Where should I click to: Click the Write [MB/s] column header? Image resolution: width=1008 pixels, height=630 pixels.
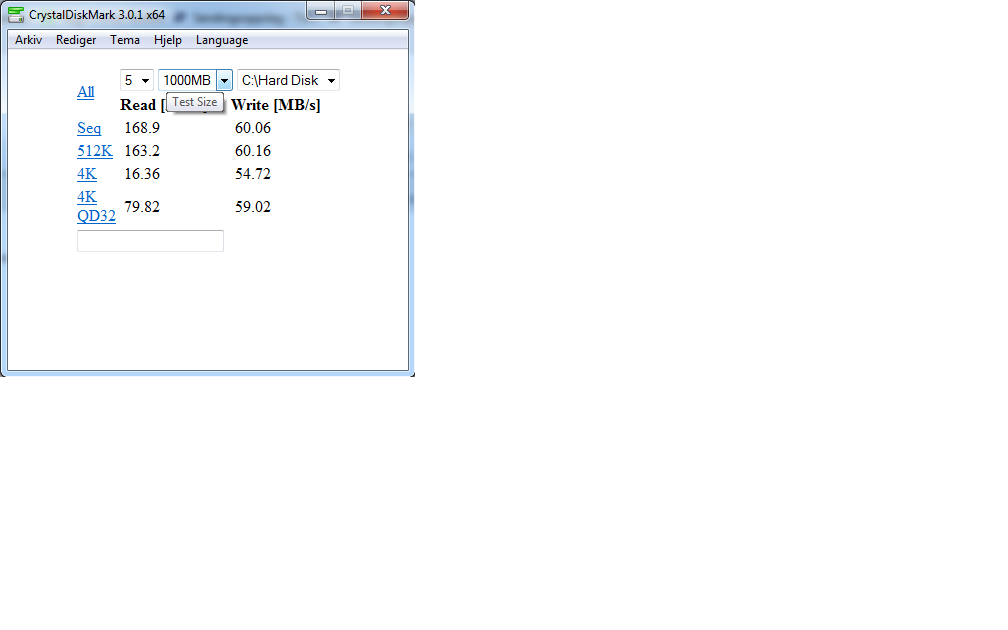pos(276,105)
